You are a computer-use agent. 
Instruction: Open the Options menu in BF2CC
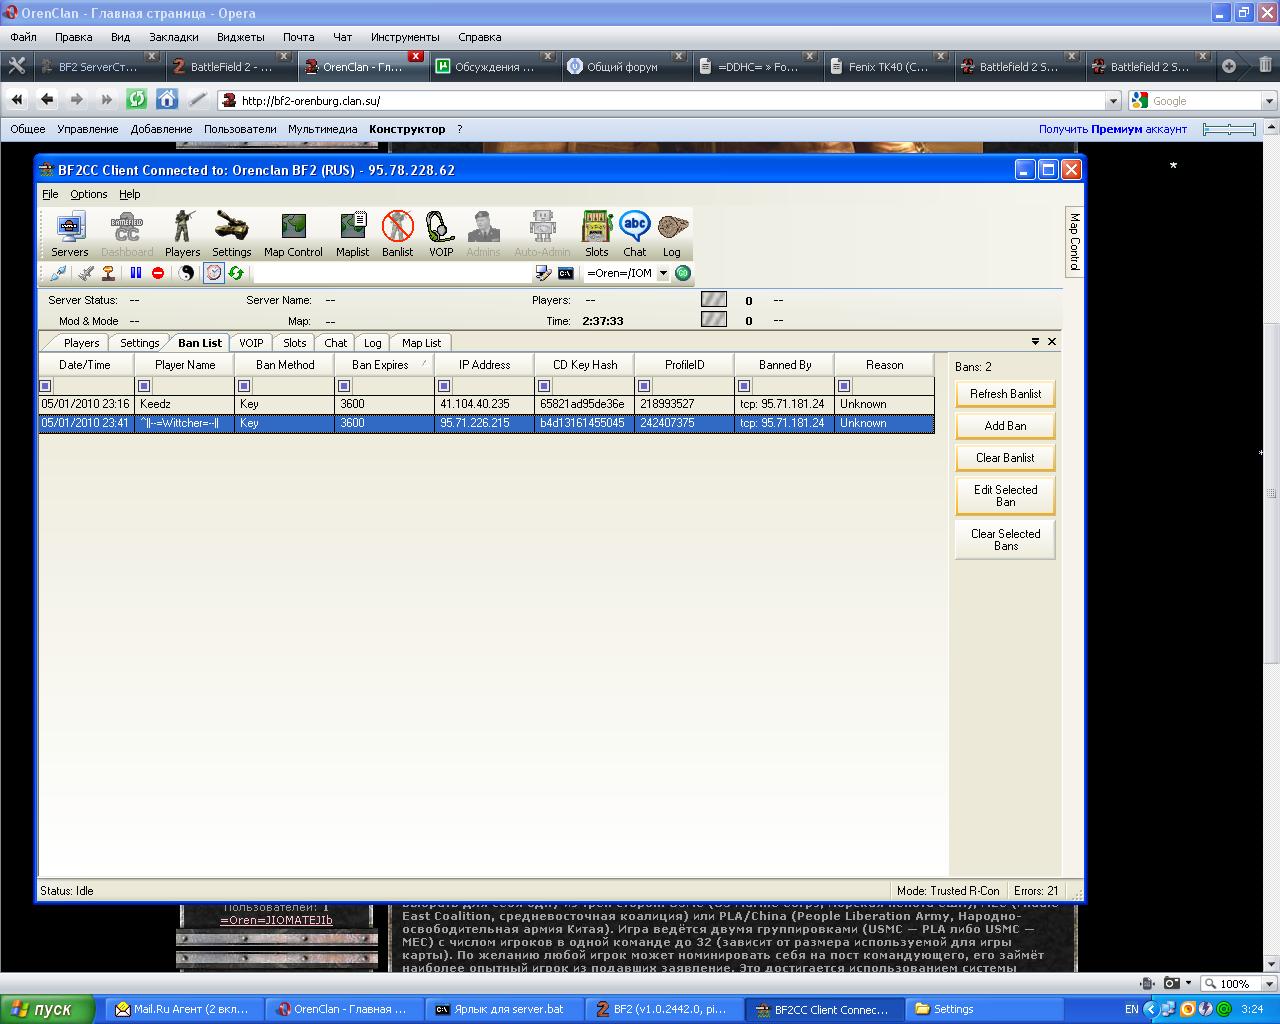tap(89, 194)
